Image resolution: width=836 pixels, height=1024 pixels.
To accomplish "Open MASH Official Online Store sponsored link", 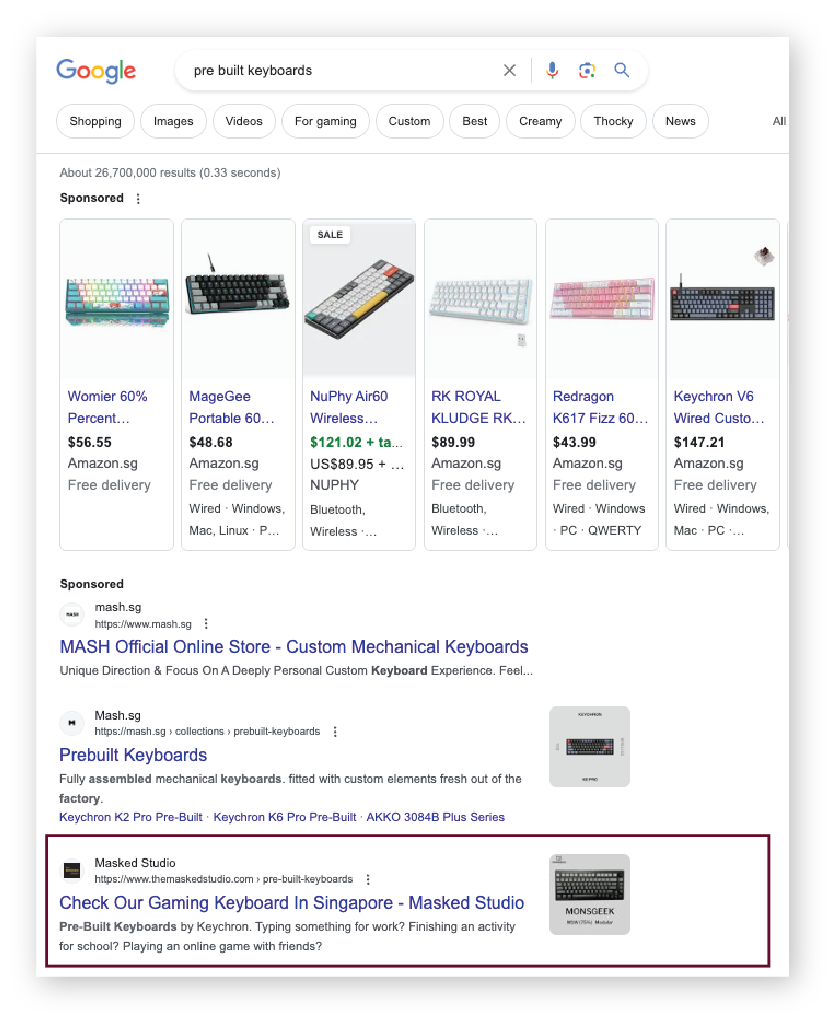I will coord(294,647).
